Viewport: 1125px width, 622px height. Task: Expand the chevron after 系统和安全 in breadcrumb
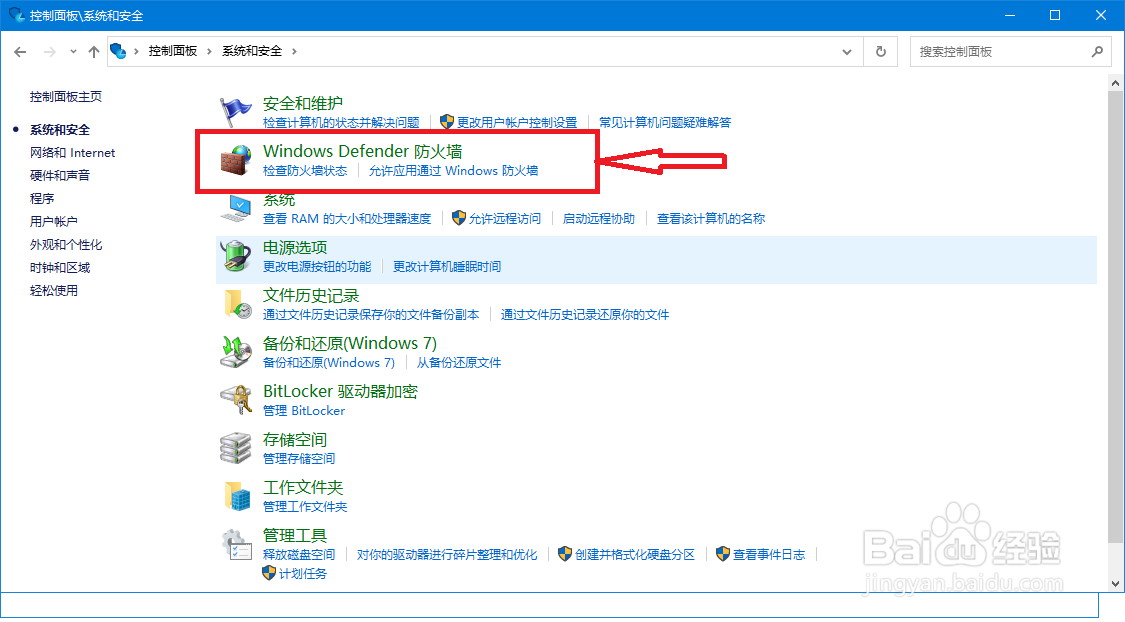click(295, 51)
